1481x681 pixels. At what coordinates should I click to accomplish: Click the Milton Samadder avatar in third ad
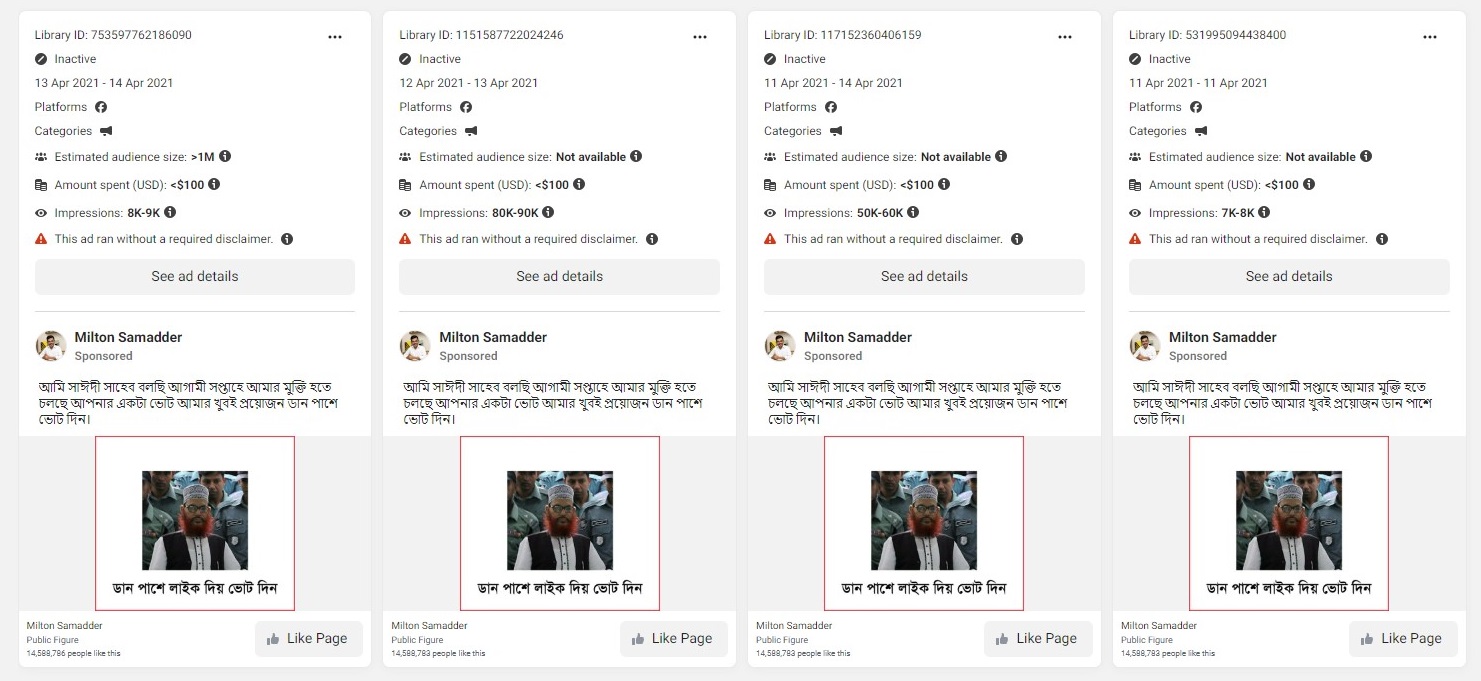click(780, 346)
